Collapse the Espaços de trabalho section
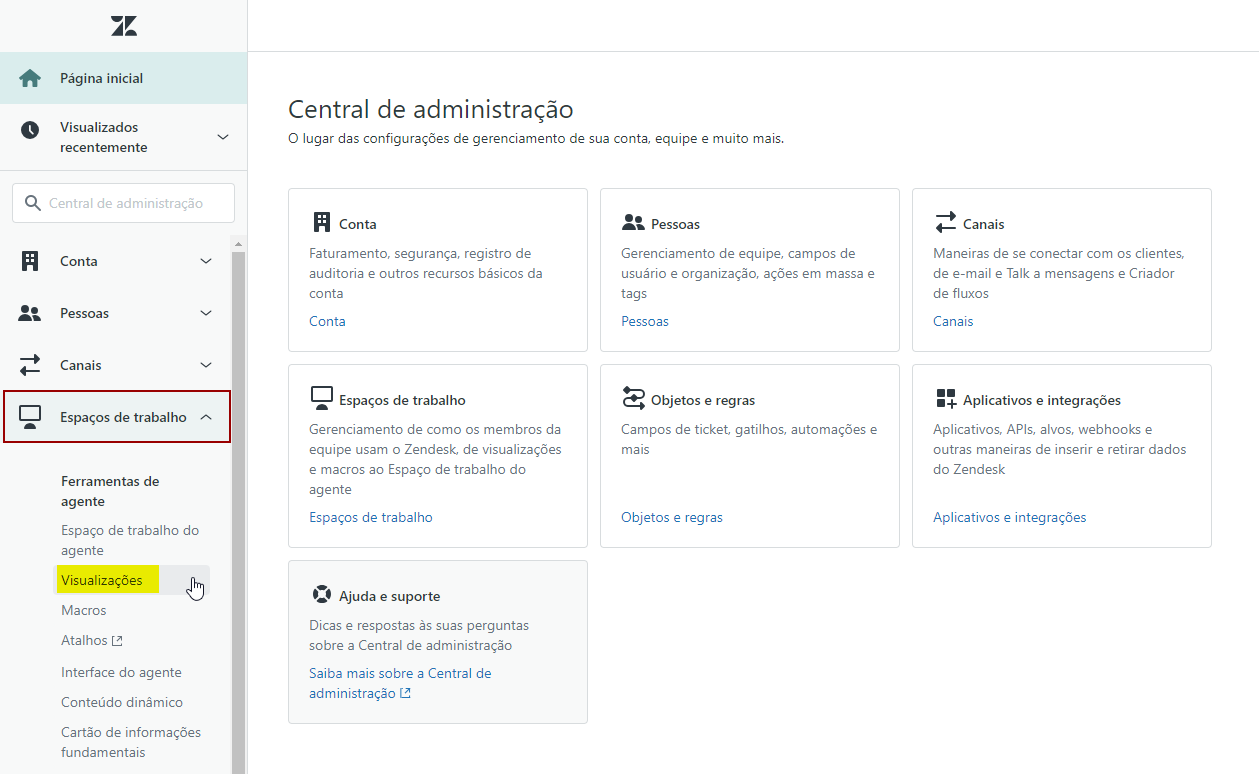The width and height of the screenshot is (1259, 774). pyautogui.click(x=206, y=417)
